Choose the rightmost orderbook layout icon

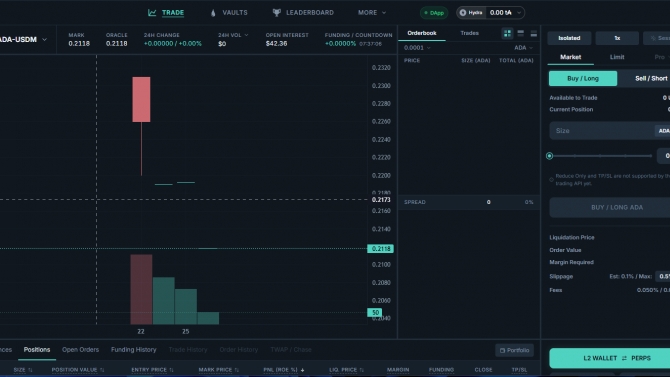tap(534, 33)
